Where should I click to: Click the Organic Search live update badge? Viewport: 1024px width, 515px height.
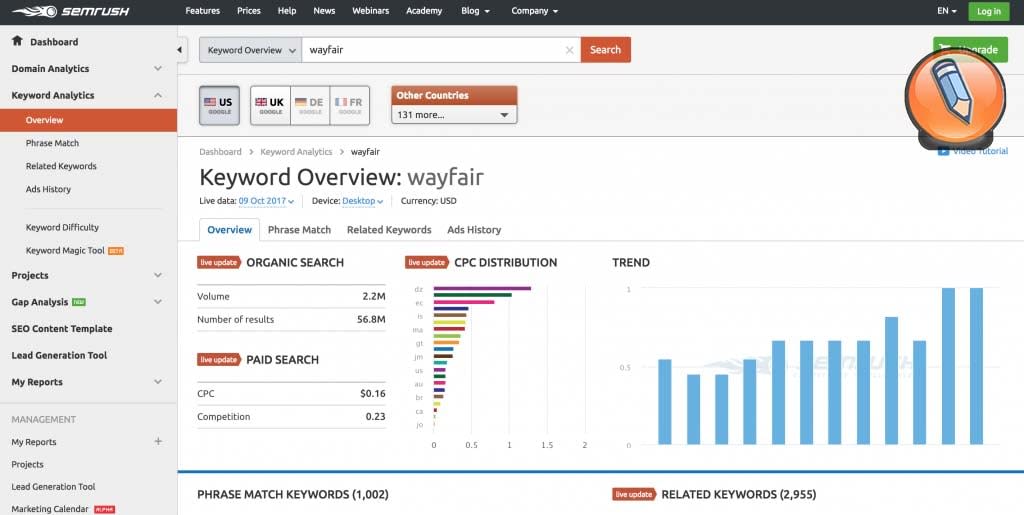tap(219, 262)
